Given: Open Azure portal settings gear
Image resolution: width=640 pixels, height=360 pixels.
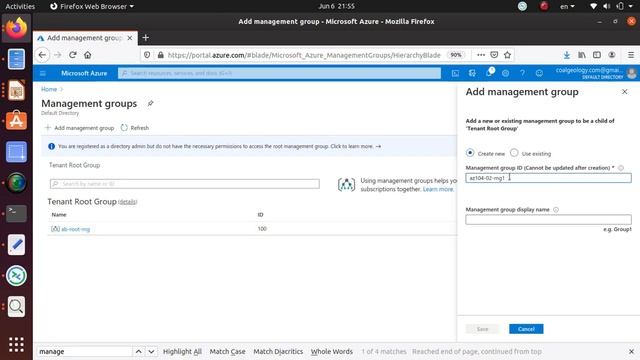Looking at the screenshot, I should pos(505,73).
